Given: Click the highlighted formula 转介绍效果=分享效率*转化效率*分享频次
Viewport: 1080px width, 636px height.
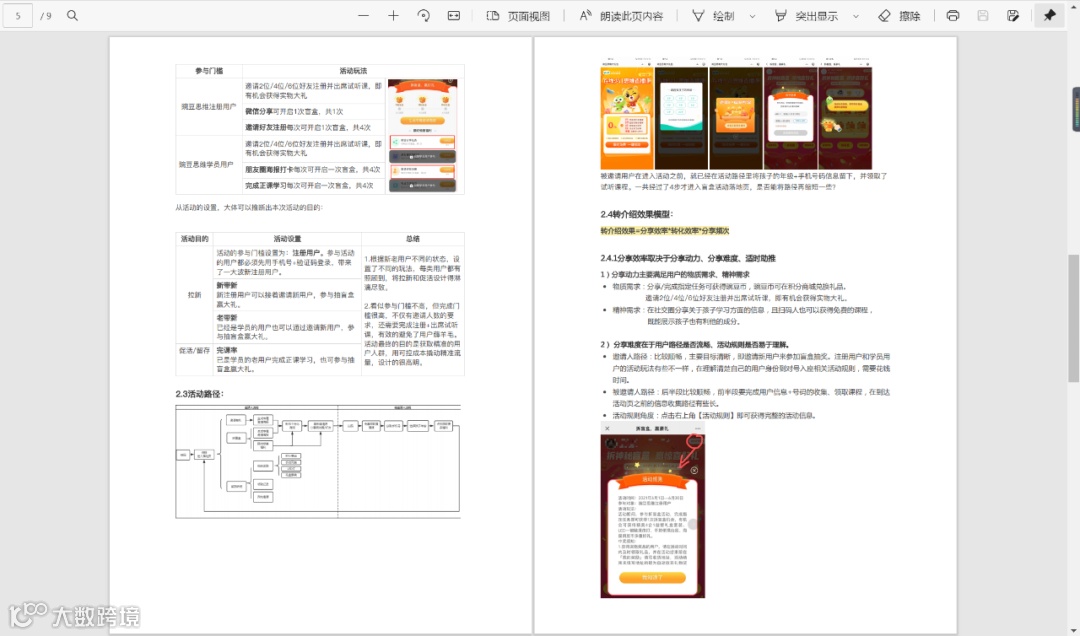Looking at the screenshot, I should coord(665,231).
